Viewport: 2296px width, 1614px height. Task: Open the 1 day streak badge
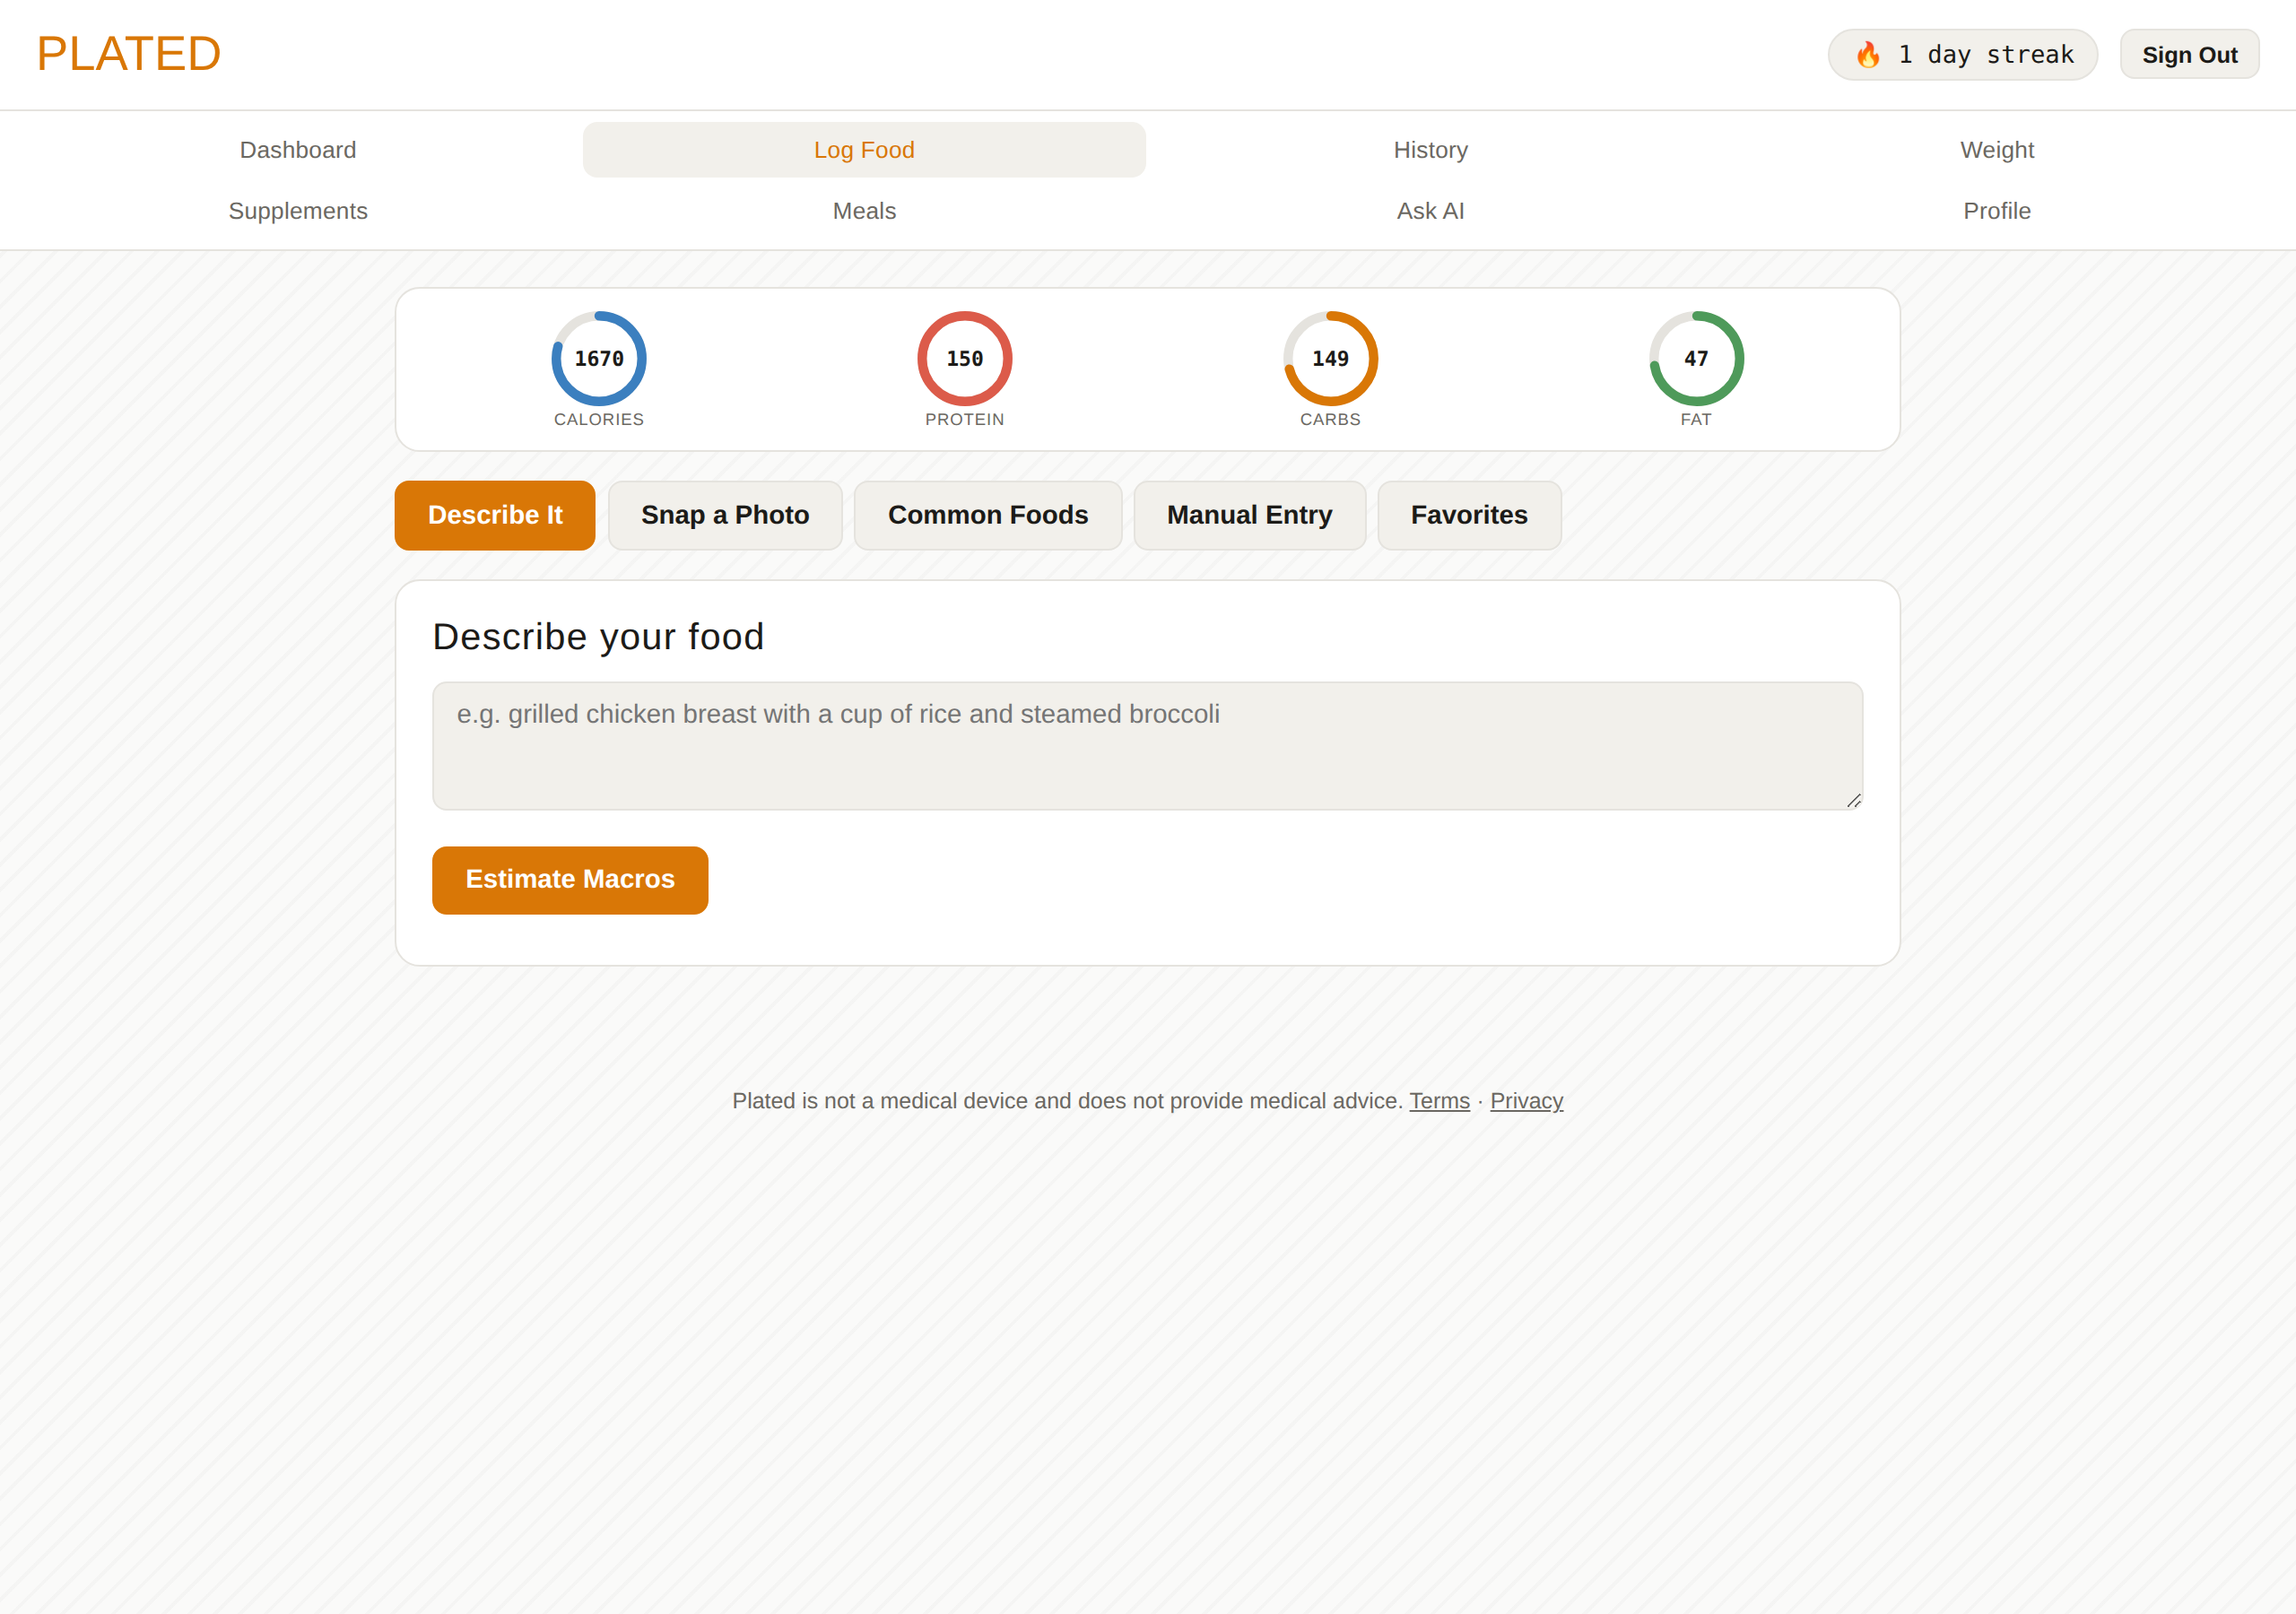coord(1962,55)
